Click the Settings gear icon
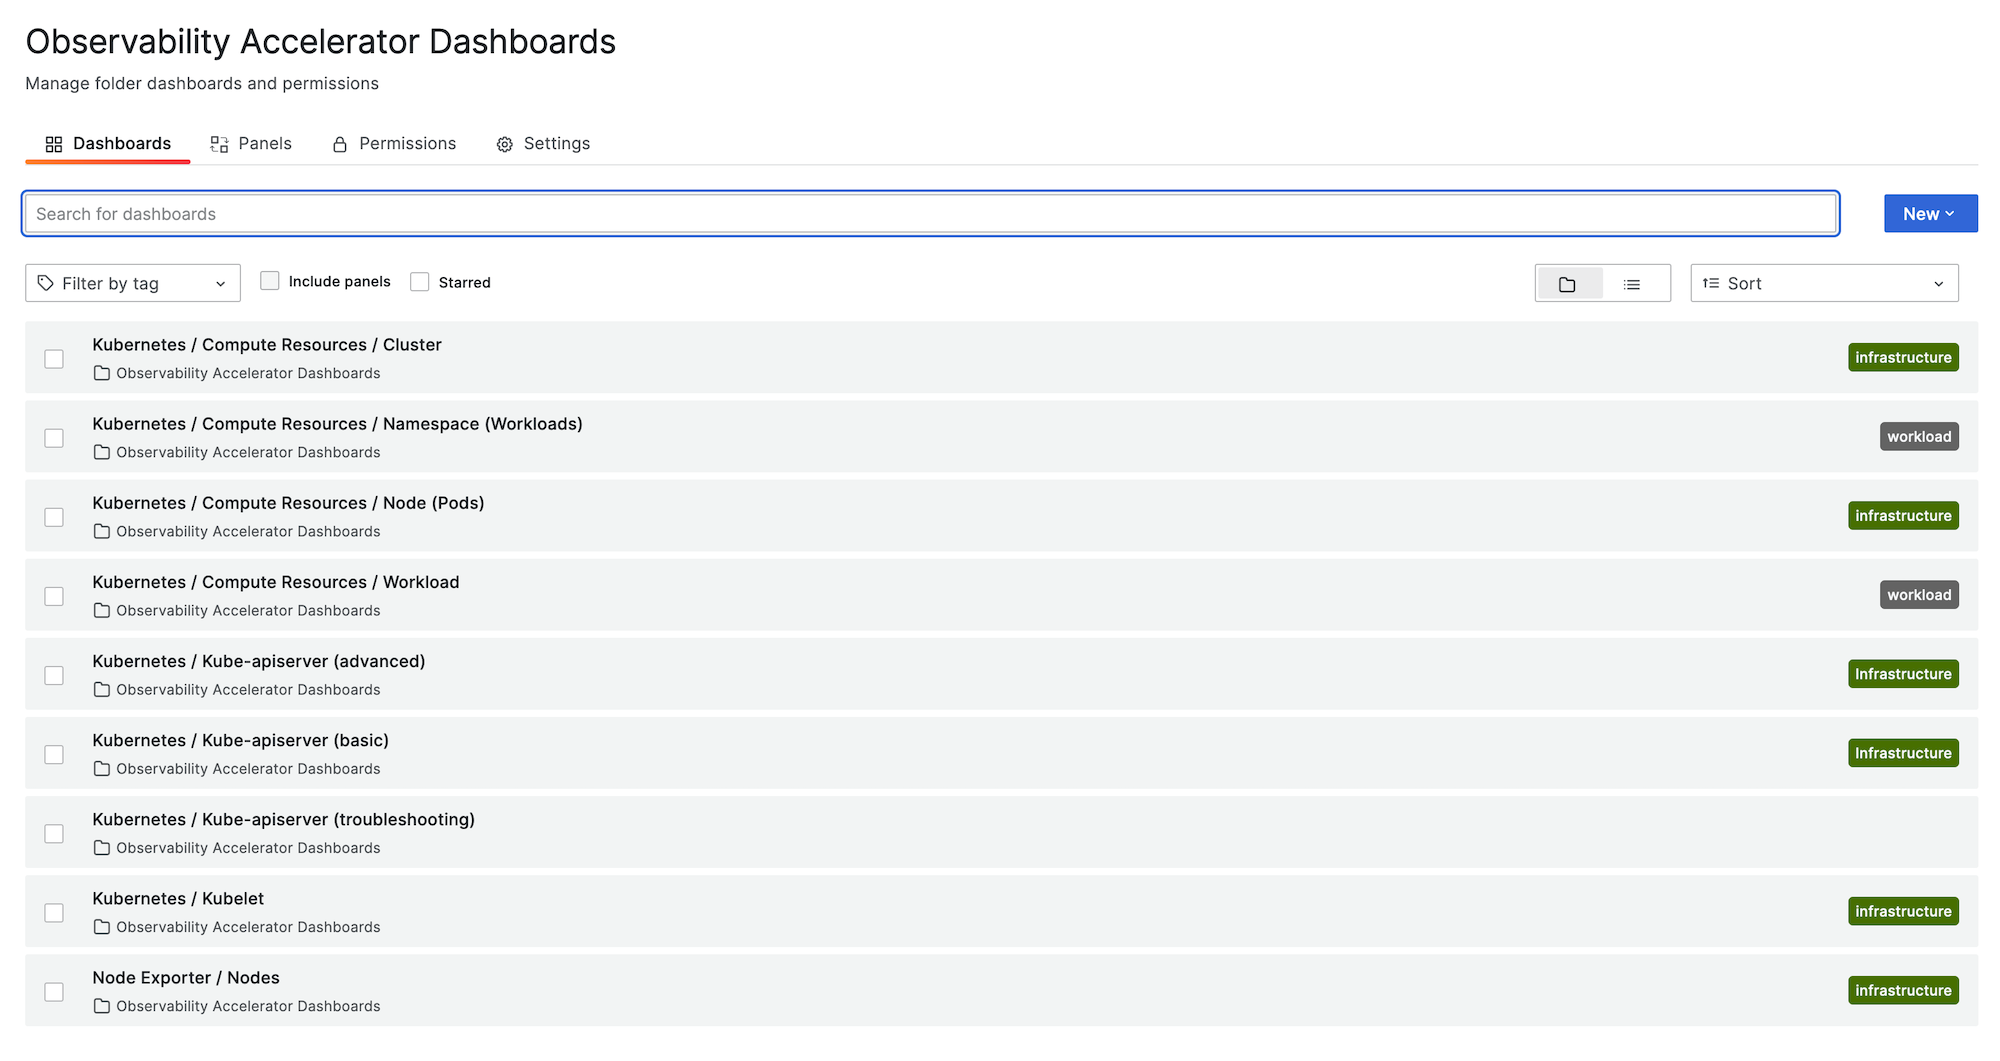The width and height of the screenshot is (2000, 1061). [505, 144]
